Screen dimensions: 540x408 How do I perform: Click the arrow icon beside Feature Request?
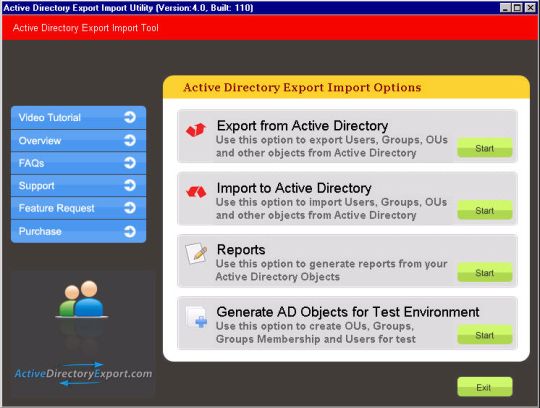click(x=130, y=208)
